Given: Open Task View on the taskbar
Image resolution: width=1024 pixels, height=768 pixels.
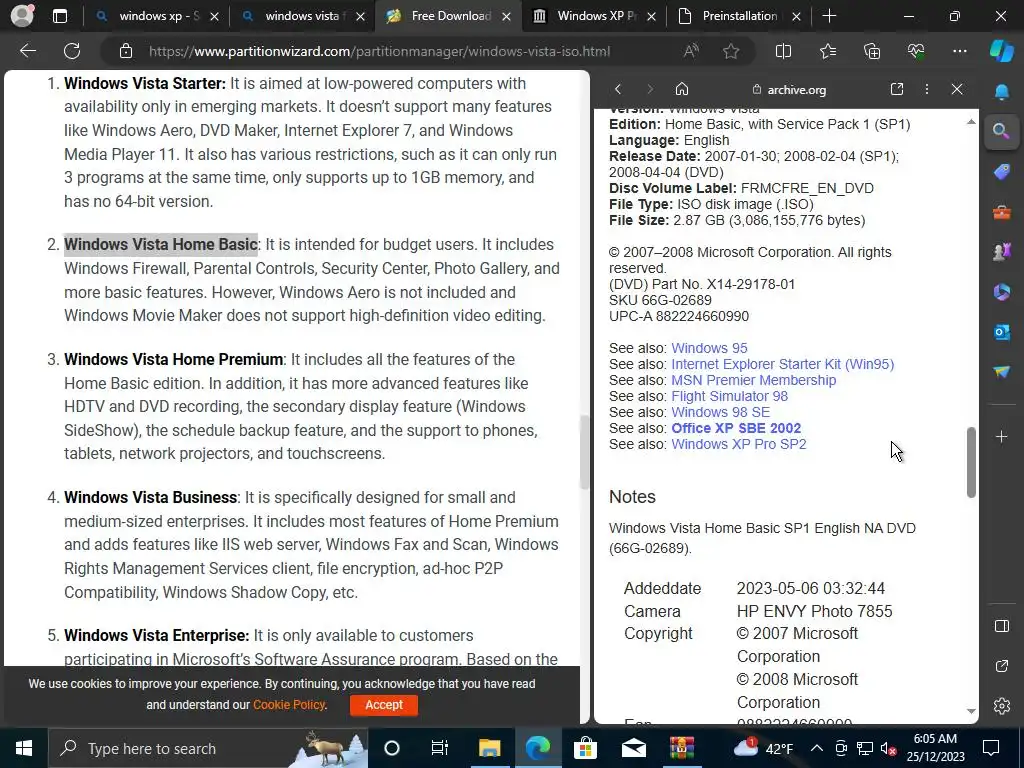Looking at the screenshot, I should point(440,748).
